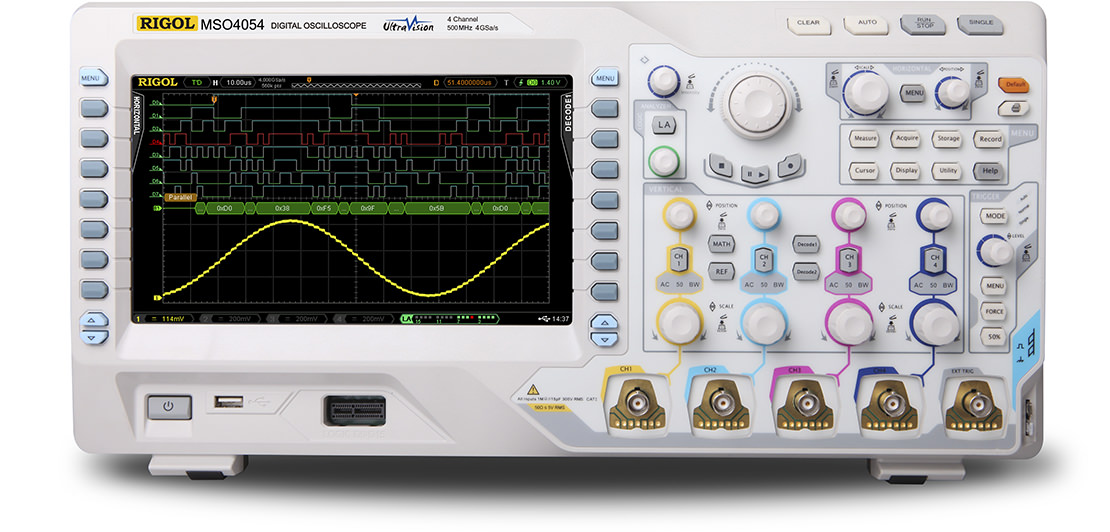Open the Storage menu

[x=946, y=139]
